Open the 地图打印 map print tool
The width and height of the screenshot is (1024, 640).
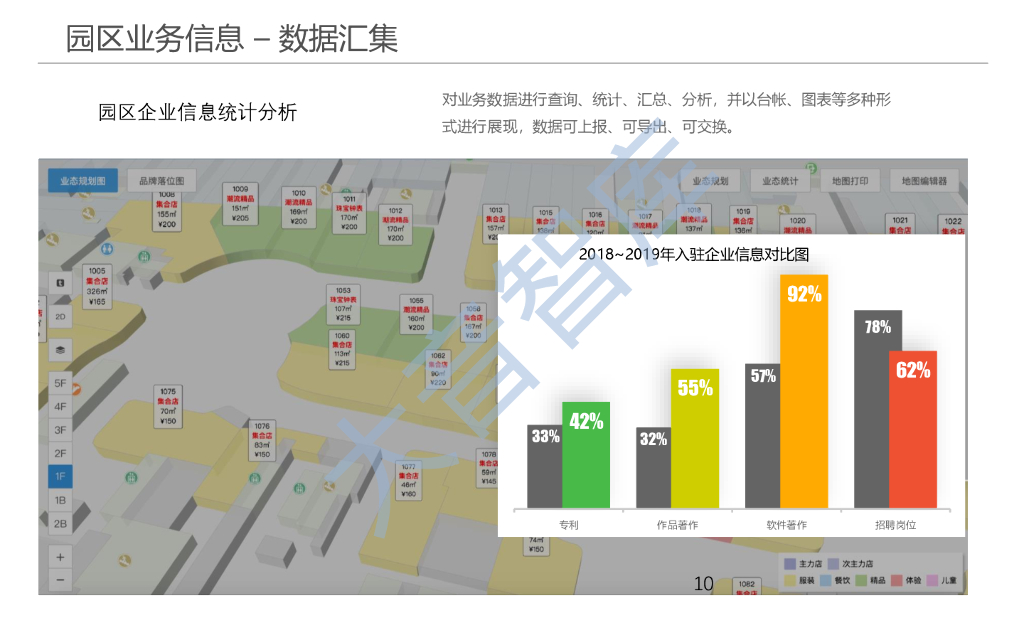tap(851, 180)
